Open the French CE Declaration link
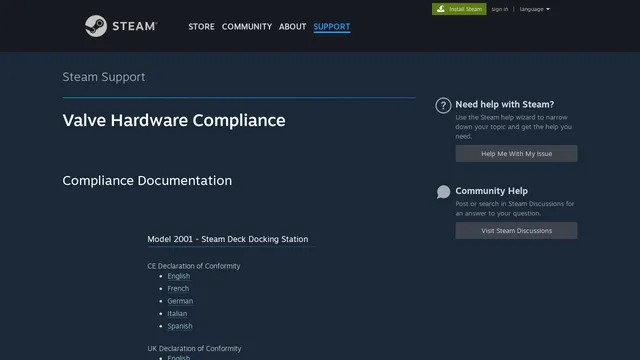The width and height of the screenshot is (640, 360). tap(178, 289)
